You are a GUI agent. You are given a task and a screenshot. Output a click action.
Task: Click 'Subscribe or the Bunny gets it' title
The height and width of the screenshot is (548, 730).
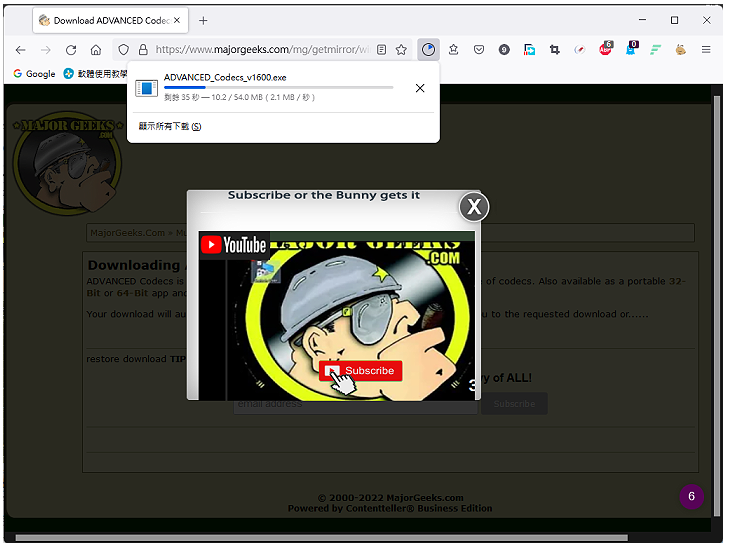point(324,195)
